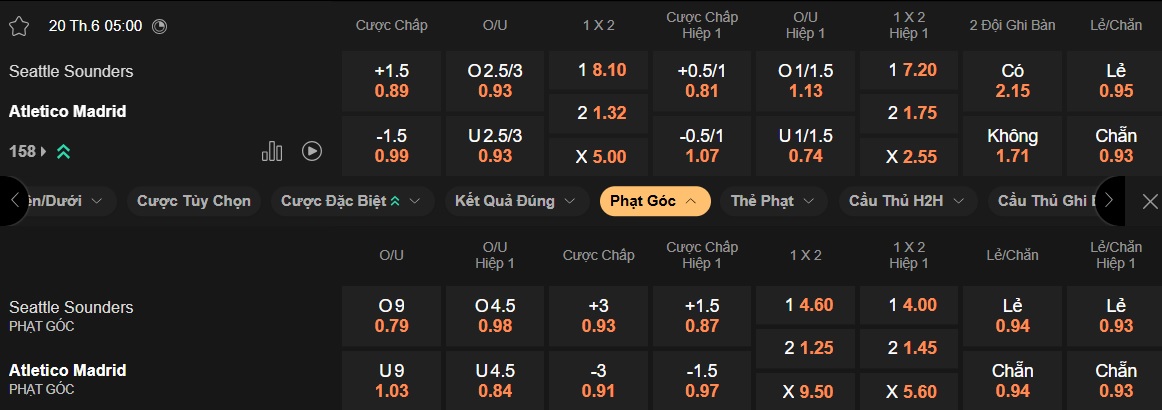
Task: Expand the 158 more markets counter
Action: point(27,152)
